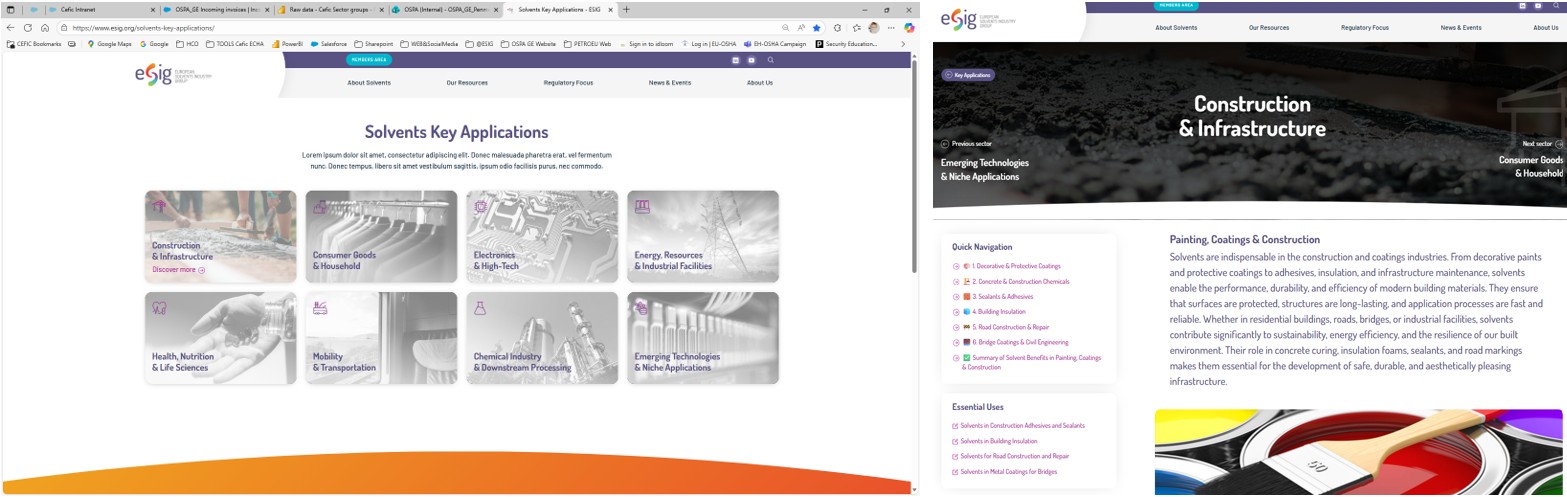Open the Copilot icon in the browser toolbar
This screenshot has width=1567, height=497.
(x=909, y=28)
